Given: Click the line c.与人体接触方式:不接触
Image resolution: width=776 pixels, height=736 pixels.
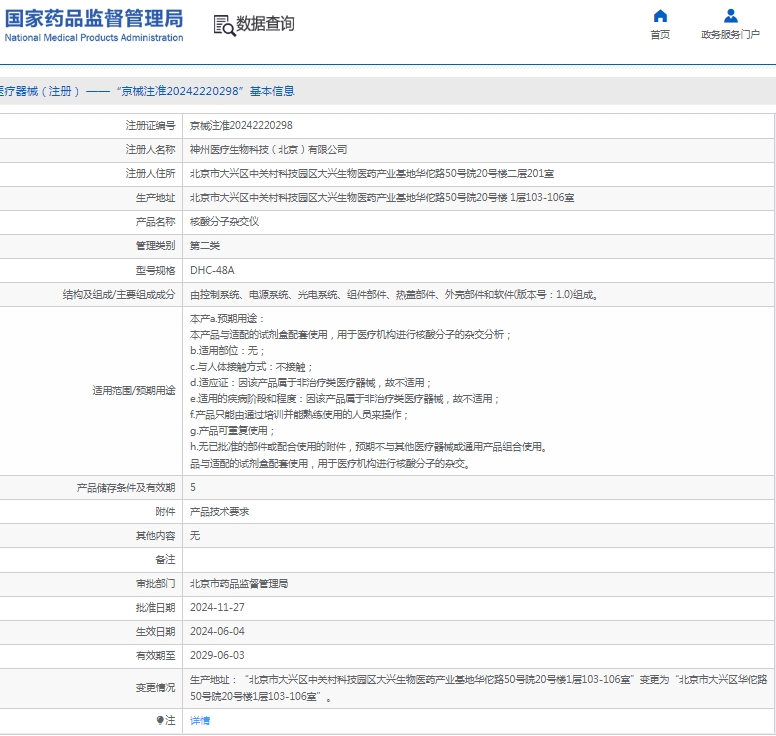Looking at the screenshot, I should [251, 367].
